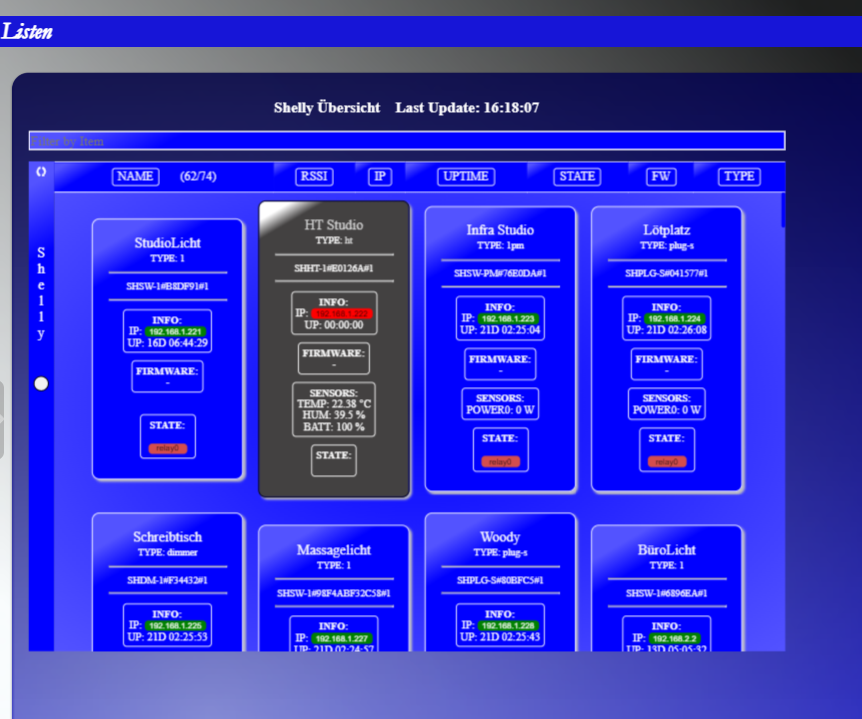Open the red IP badge on HT Studio
862x719 pixels.
(x=341, y=313)
